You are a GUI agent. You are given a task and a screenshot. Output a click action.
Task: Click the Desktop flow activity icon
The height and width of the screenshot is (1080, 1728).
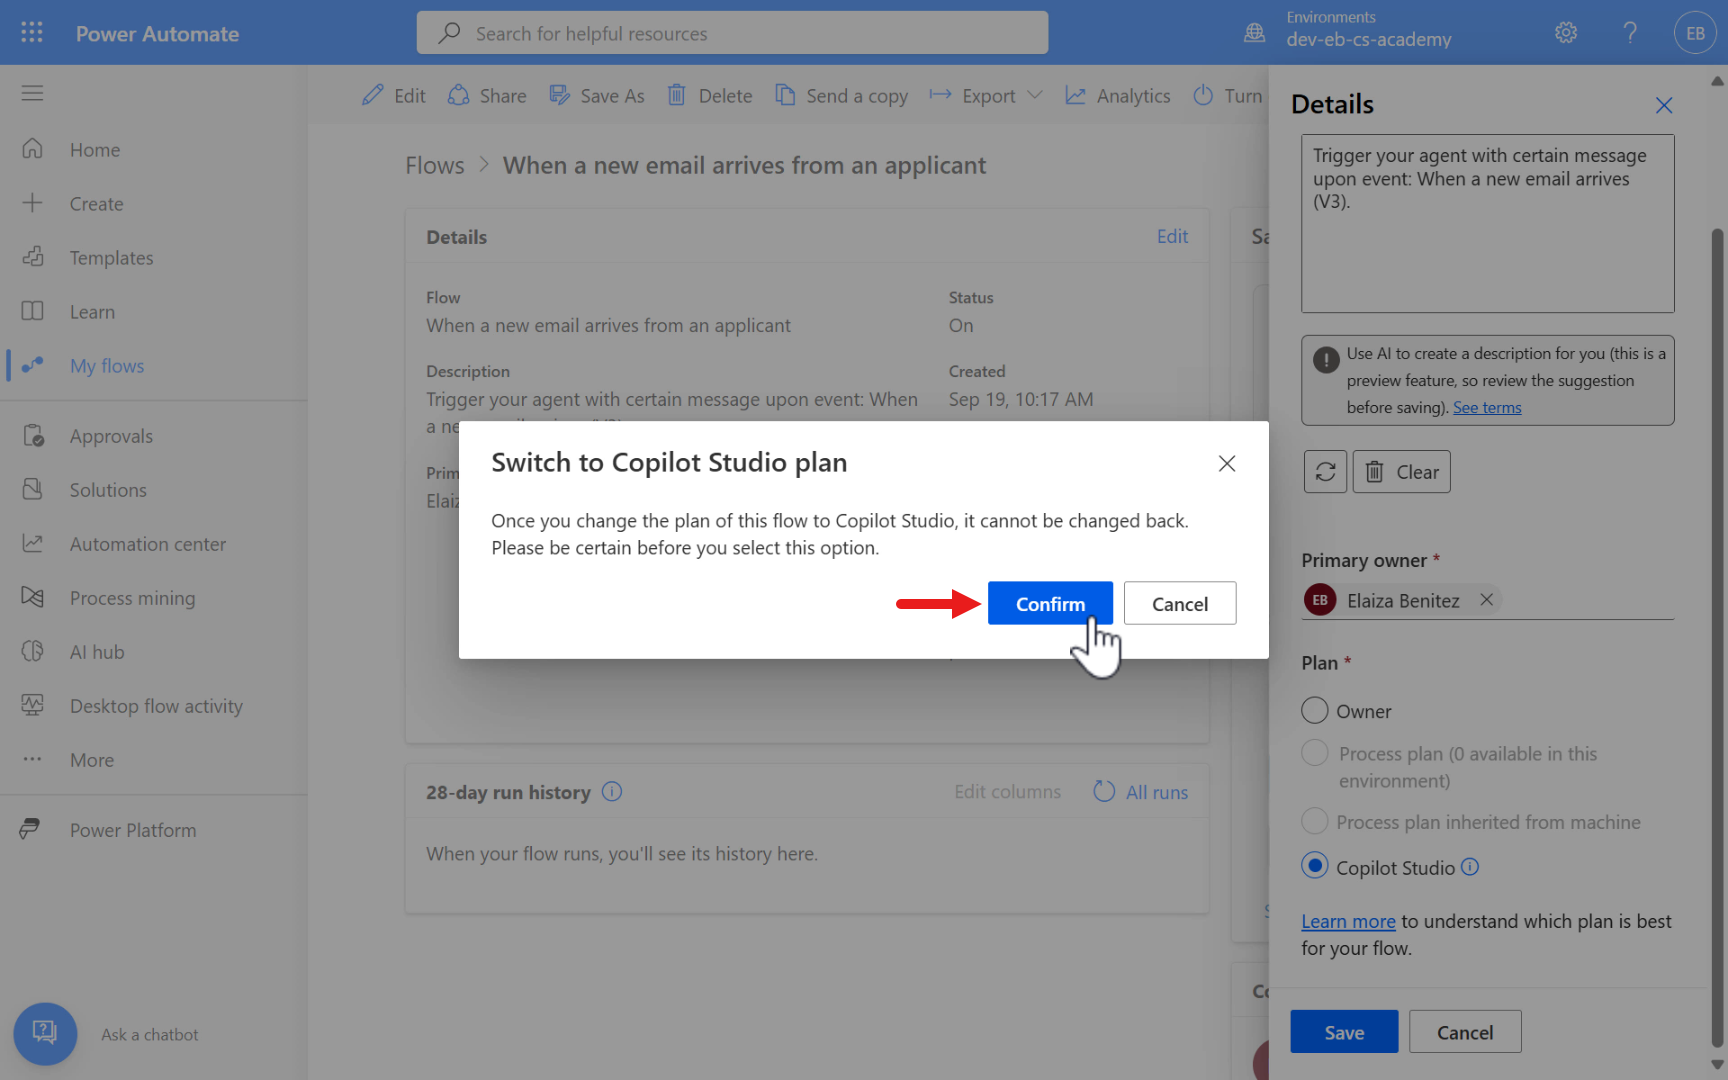pyautogui.click(x=33, y=705)
